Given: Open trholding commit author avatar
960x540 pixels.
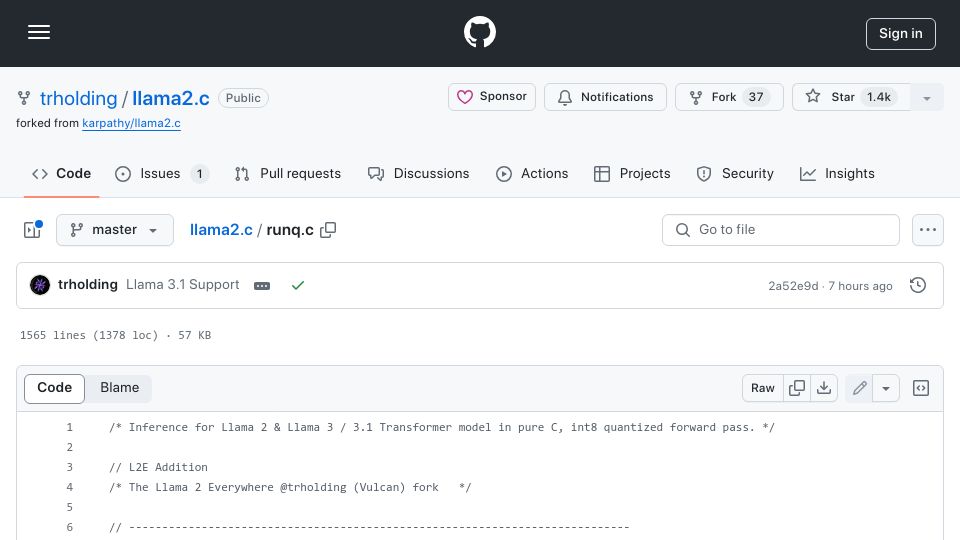Looking at the screenshot, I should (40, 285).
